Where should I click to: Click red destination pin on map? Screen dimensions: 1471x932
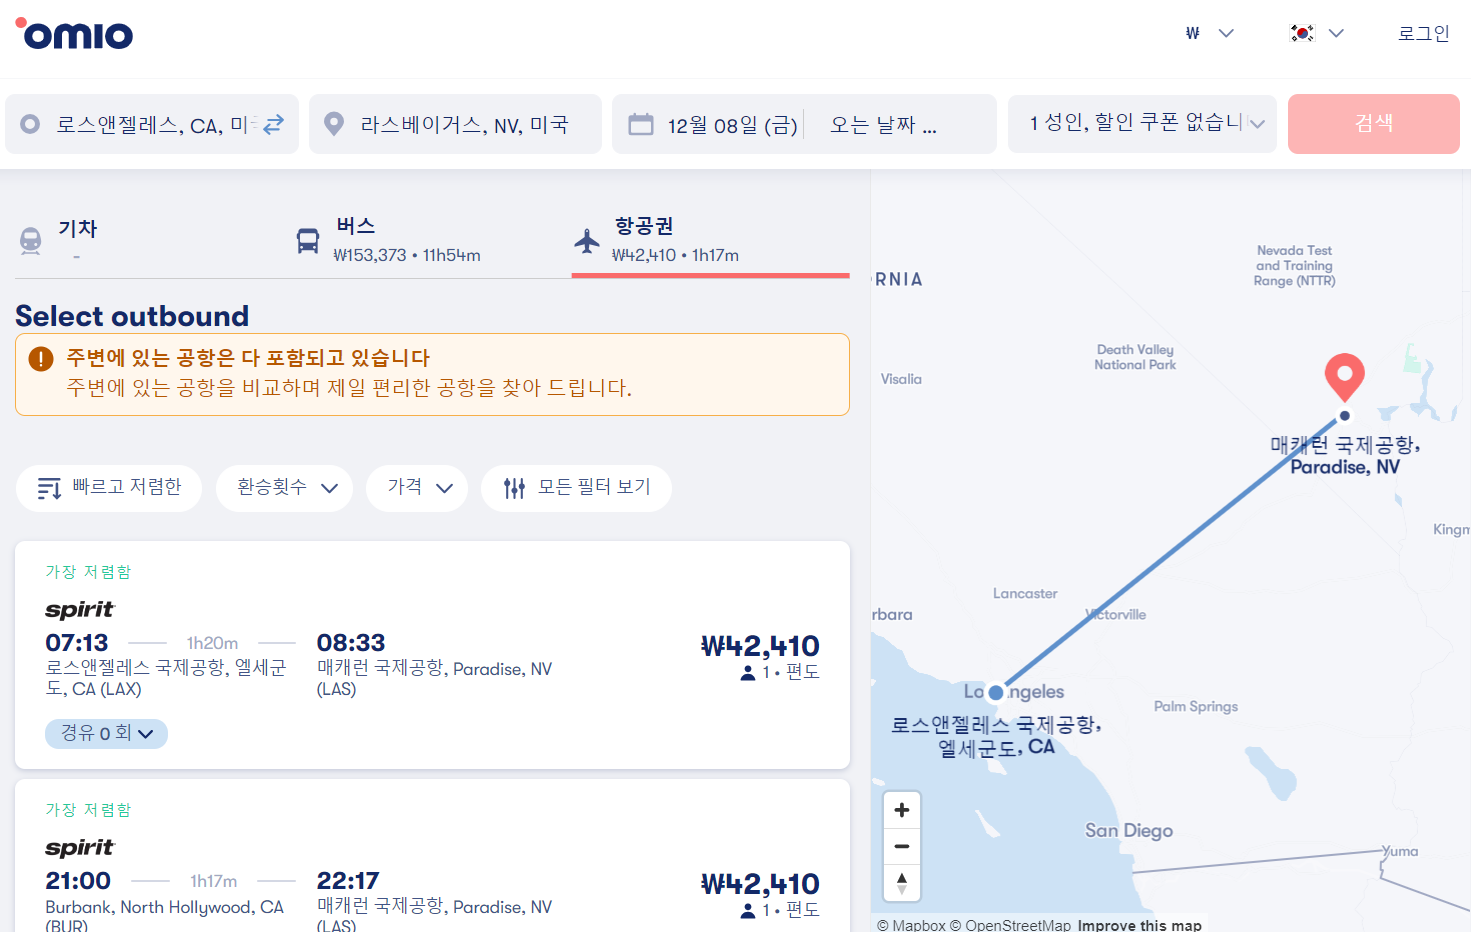pos(1344,377)
